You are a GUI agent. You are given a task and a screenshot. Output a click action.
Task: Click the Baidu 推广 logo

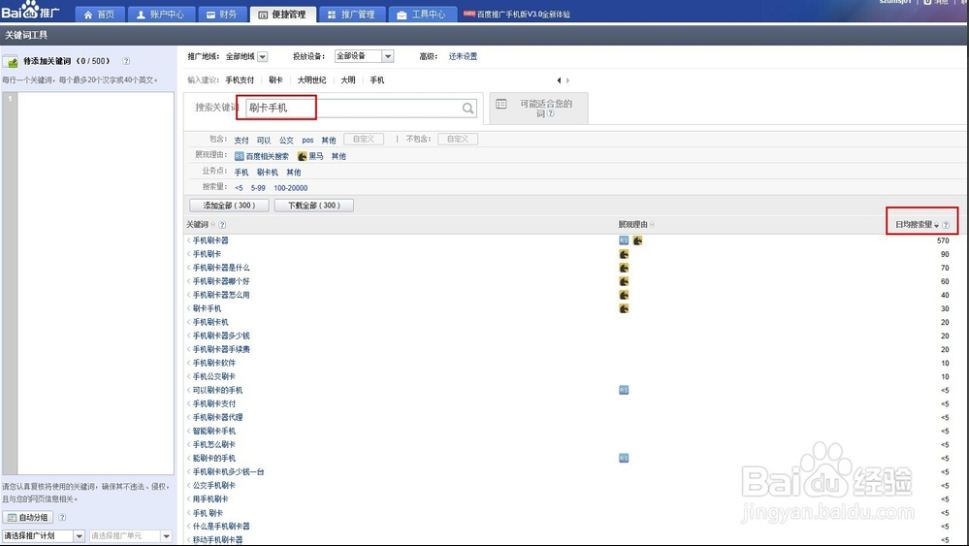(30, 10)
